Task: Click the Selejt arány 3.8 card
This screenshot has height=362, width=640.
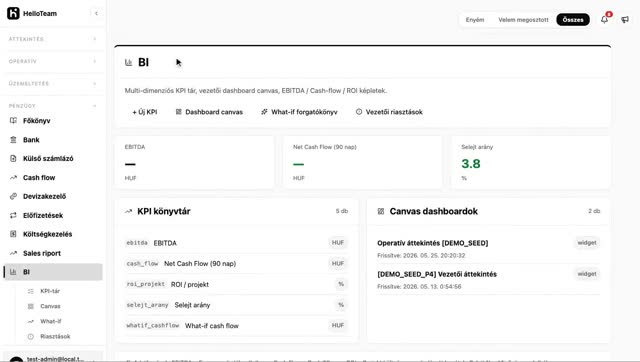Action: 531,162
